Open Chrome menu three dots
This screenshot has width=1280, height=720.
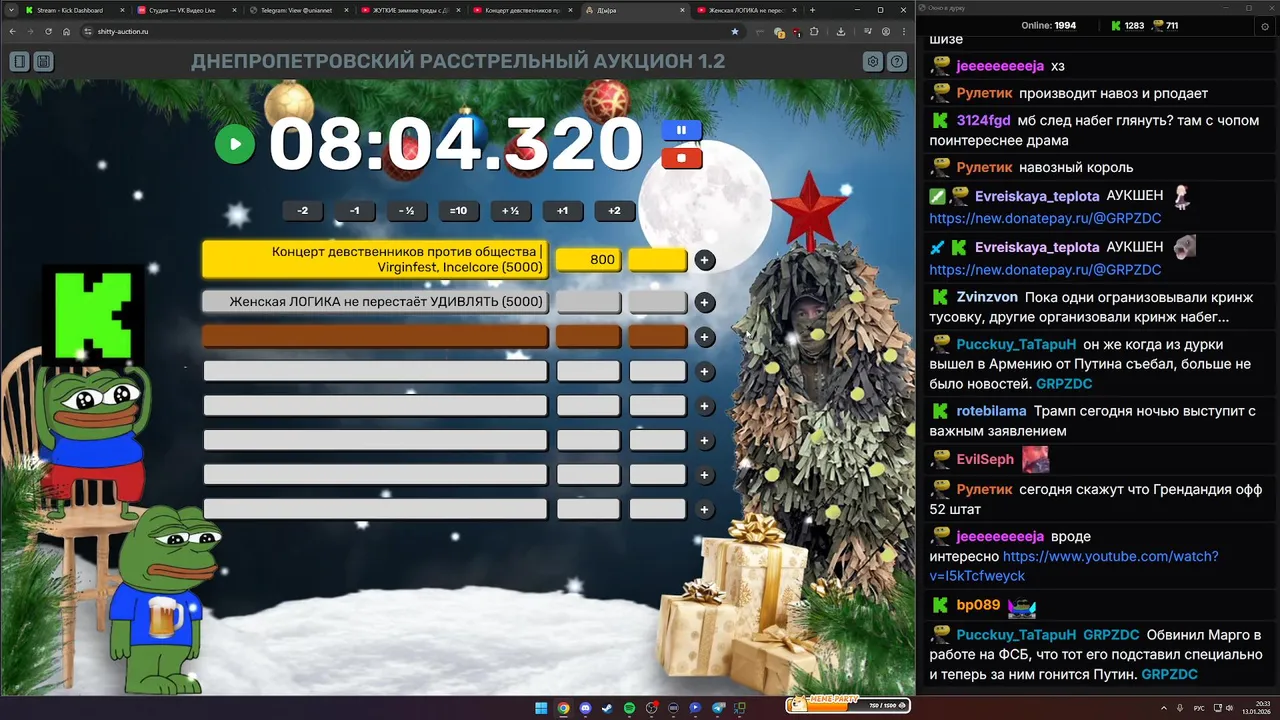point(903,31)
